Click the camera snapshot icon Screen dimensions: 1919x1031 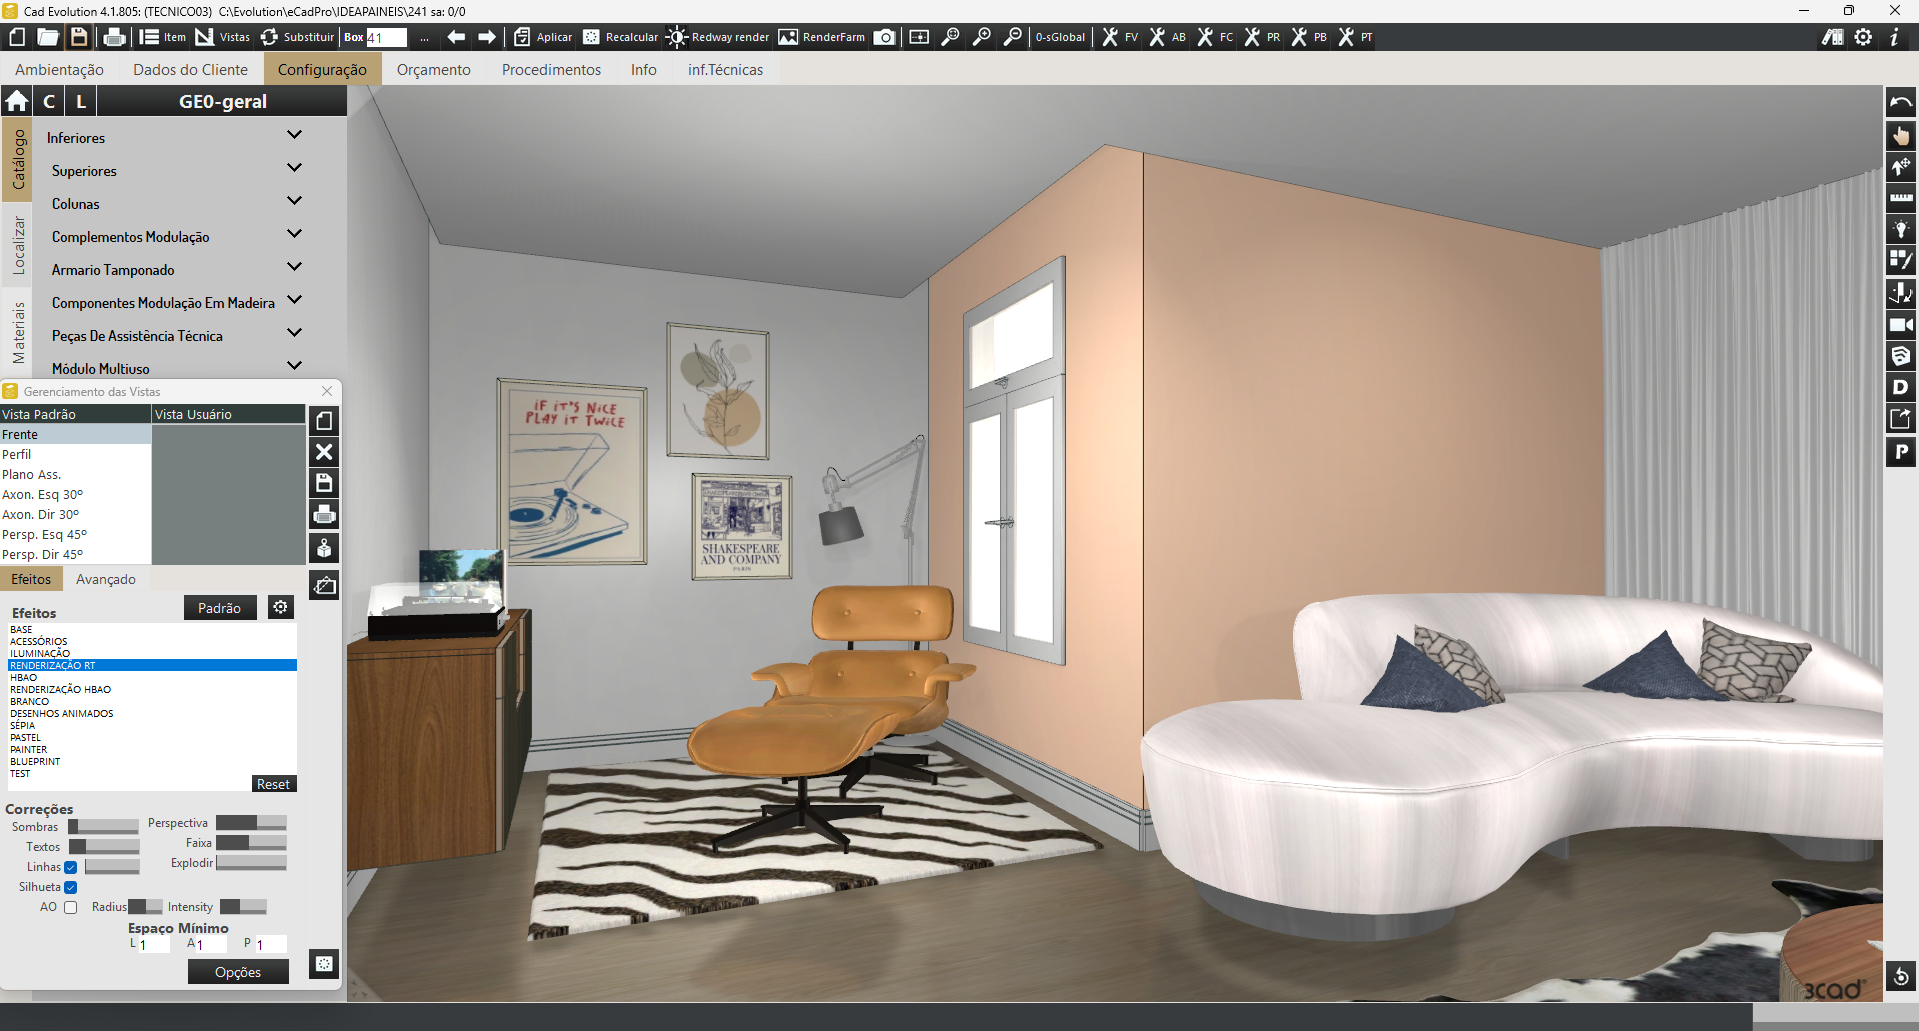pos(884,37)
